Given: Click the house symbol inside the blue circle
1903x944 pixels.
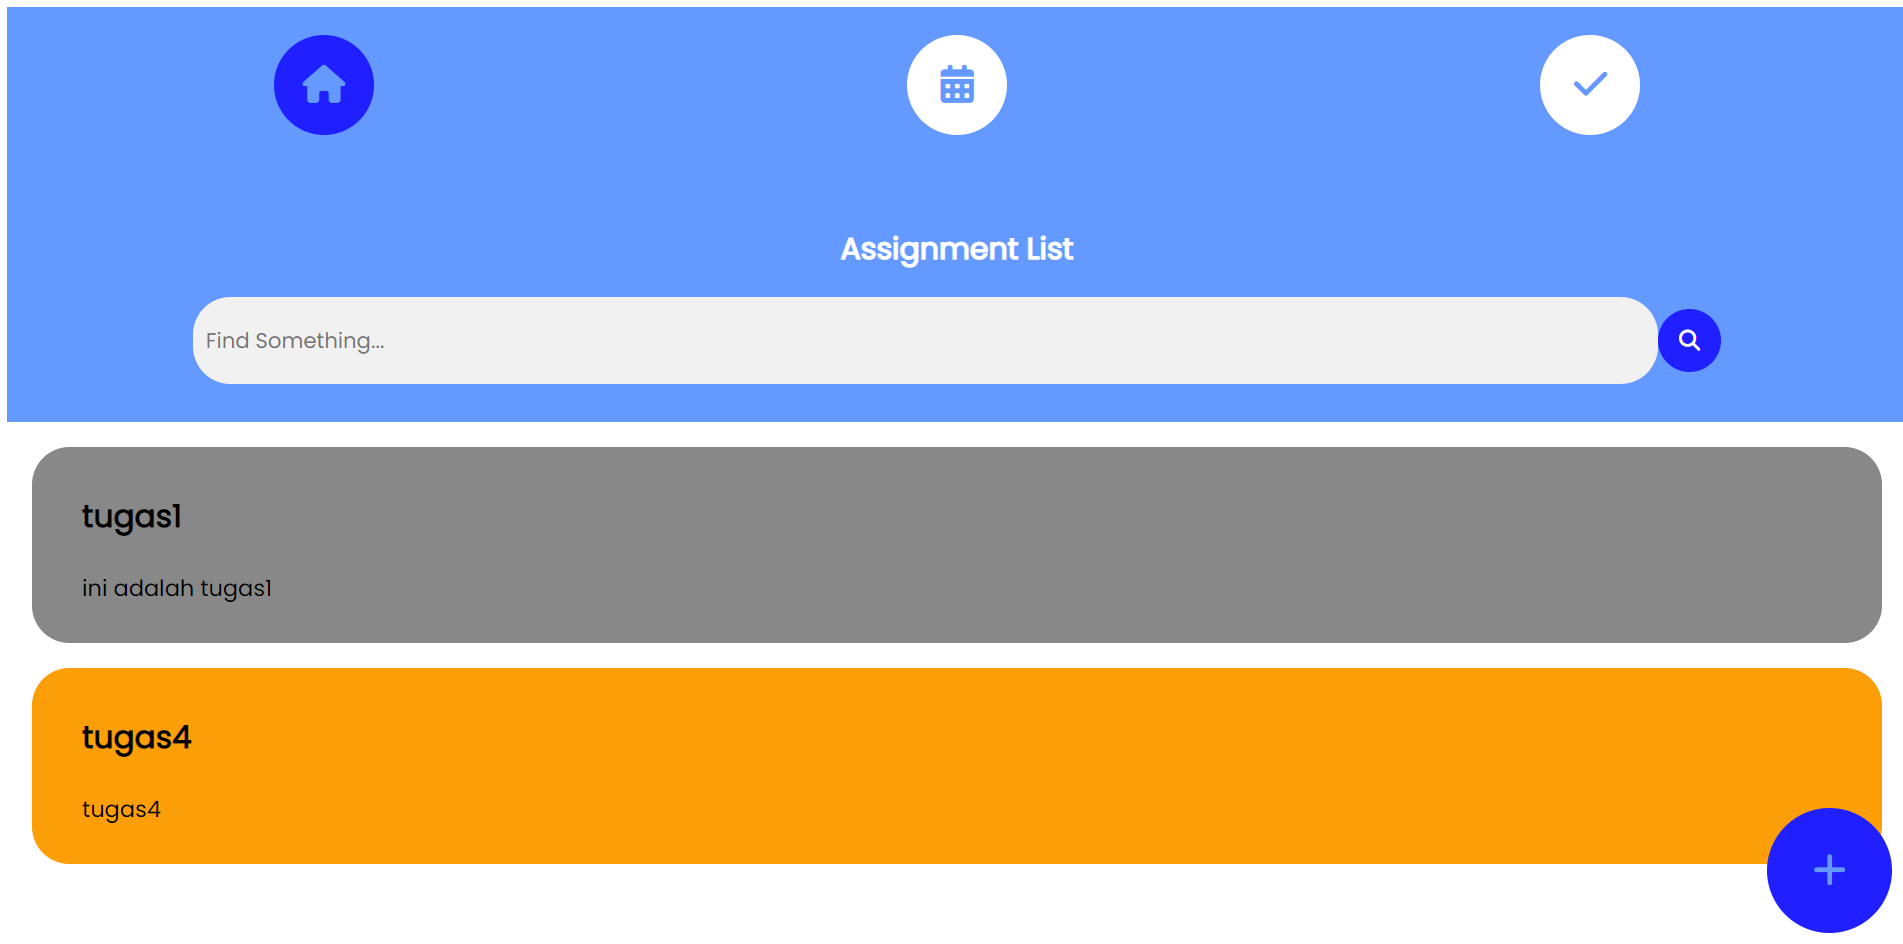Looking at the screenshot, I should pyautogui.click(x=323, y=85).
